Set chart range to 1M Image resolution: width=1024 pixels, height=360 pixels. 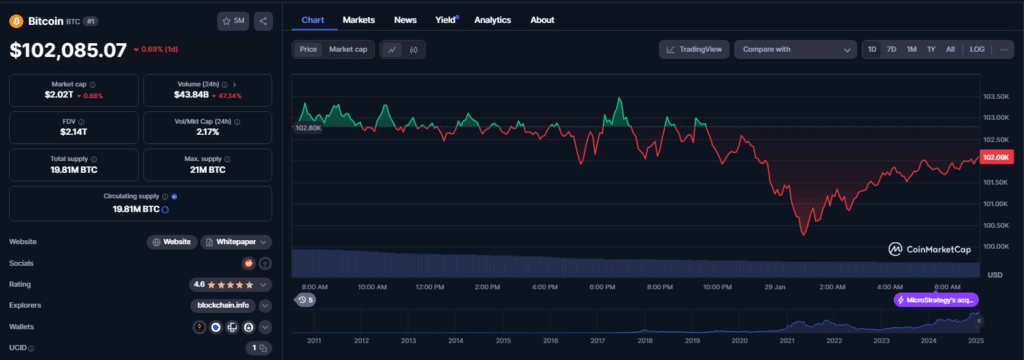912,49
